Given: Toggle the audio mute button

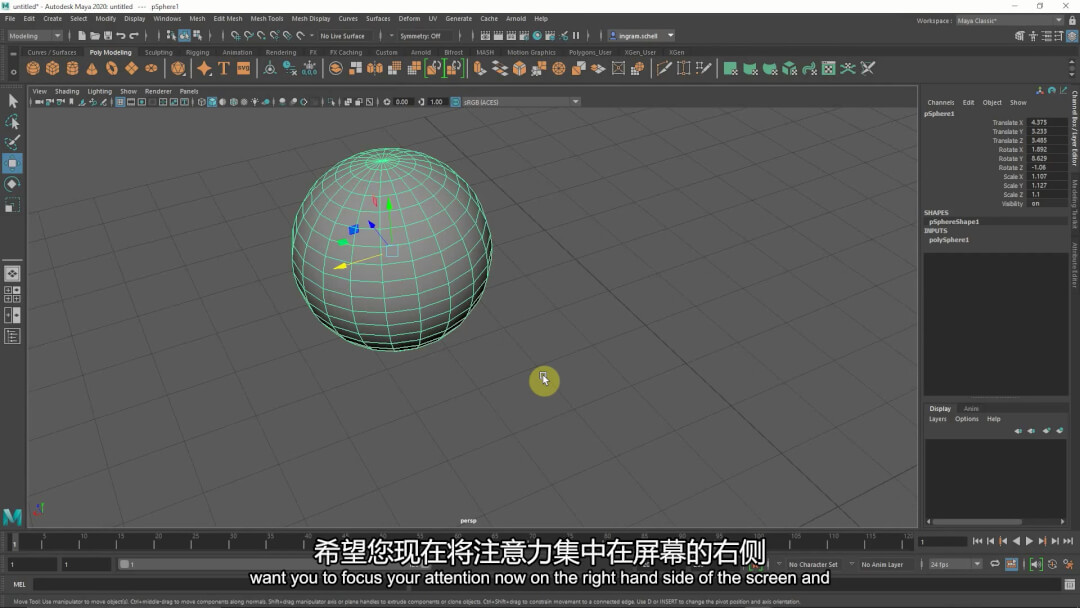Looking at the screenshot, I should tap(1036, 564).
